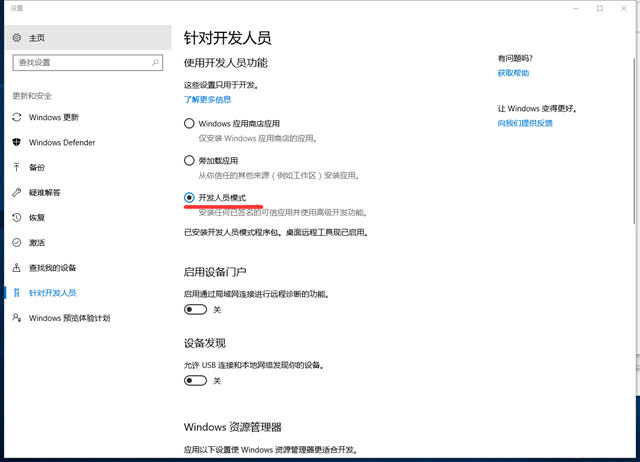Click the 备份 backup arrow icon
Screen dimensions: 640x462
pyautogui.click(x=17, y=167)
